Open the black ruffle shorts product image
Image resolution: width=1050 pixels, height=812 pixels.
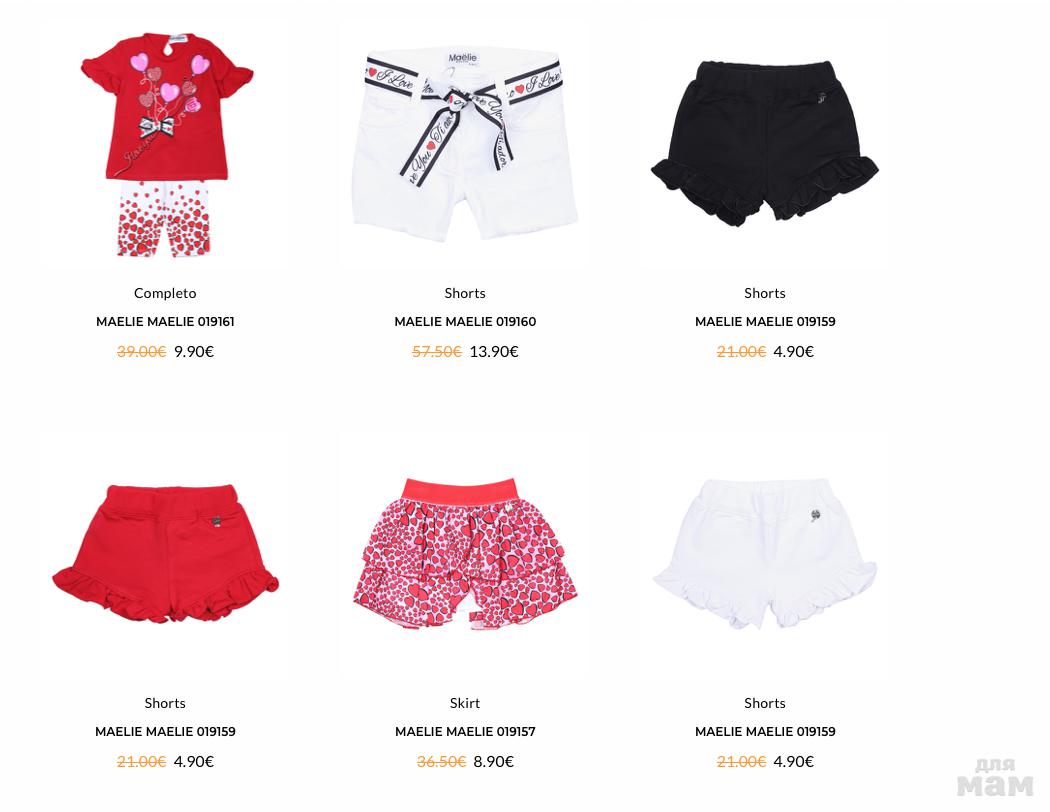click(x=765, y=143)
